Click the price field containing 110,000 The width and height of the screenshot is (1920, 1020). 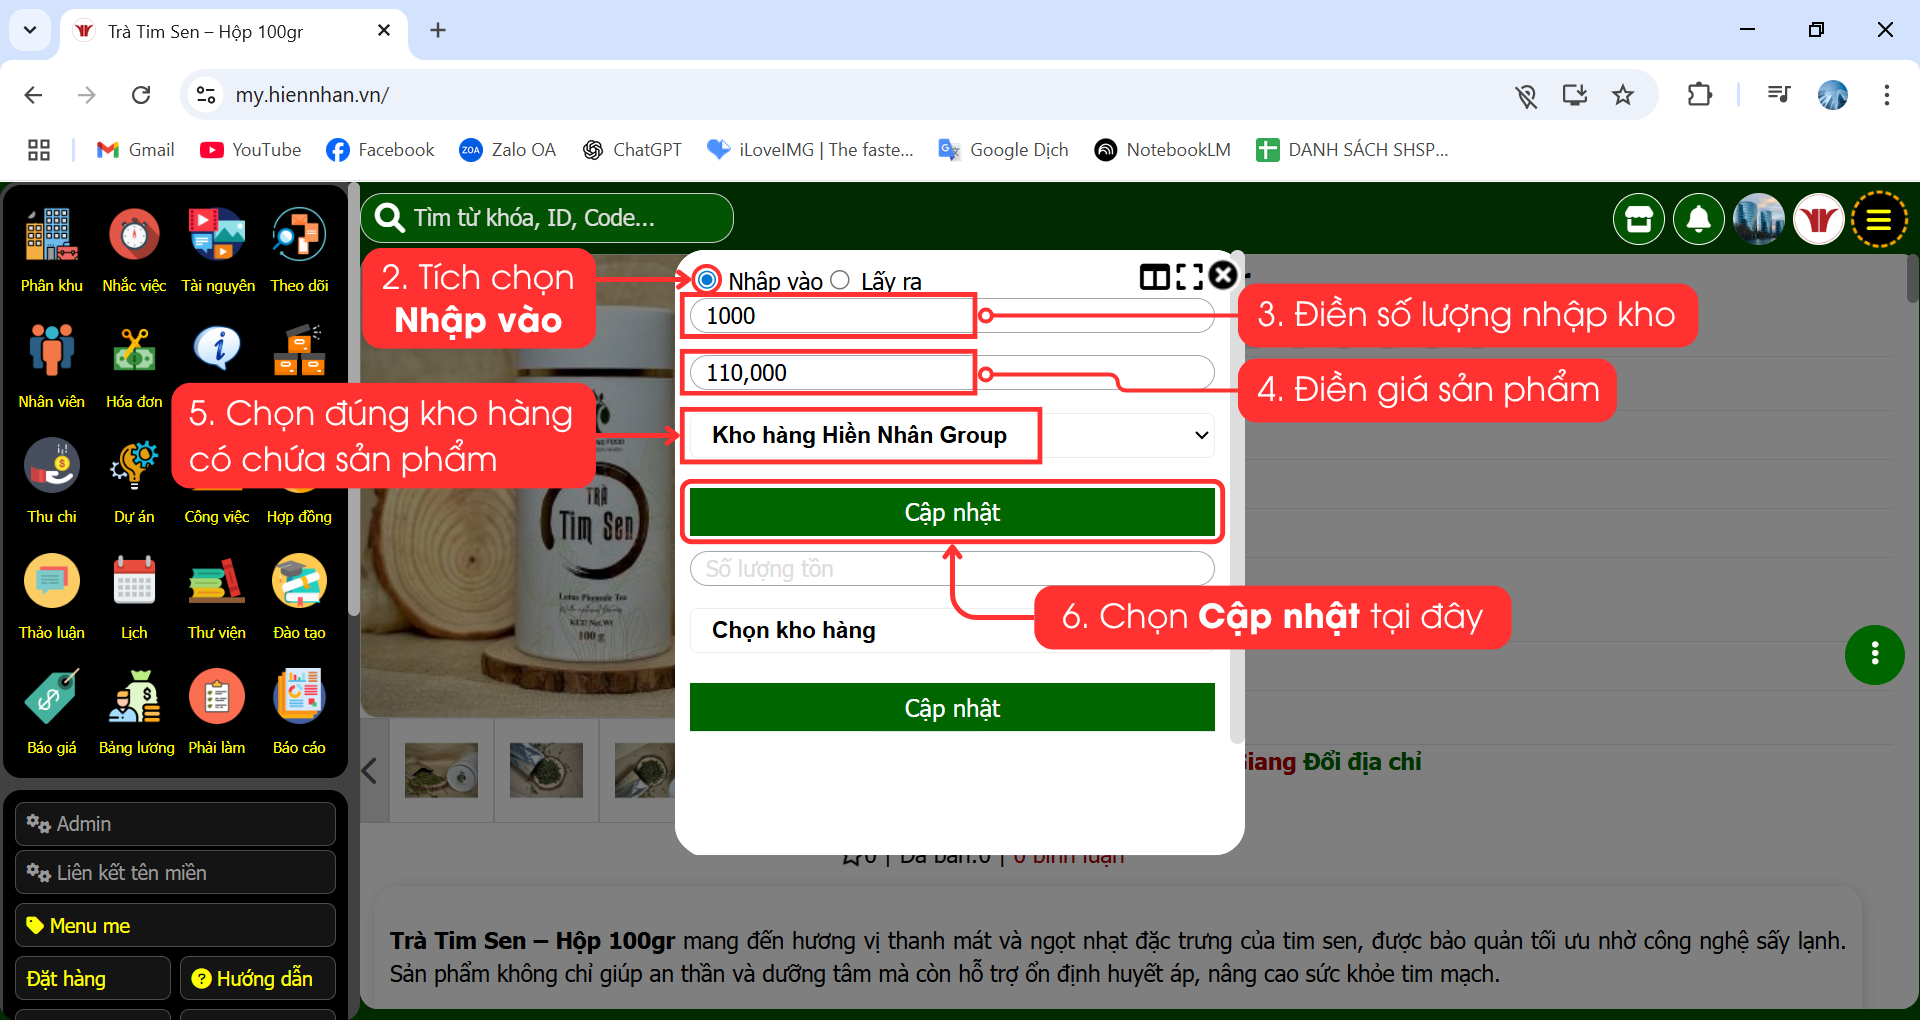click(x=952, y=373)
